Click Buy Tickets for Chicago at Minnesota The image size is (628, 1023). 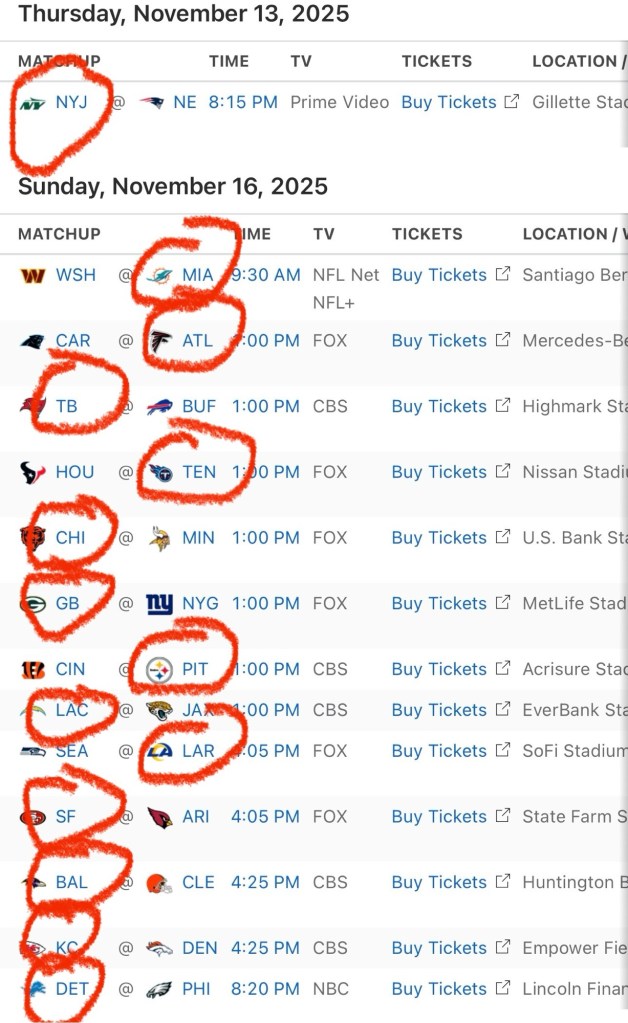[438, 538]
